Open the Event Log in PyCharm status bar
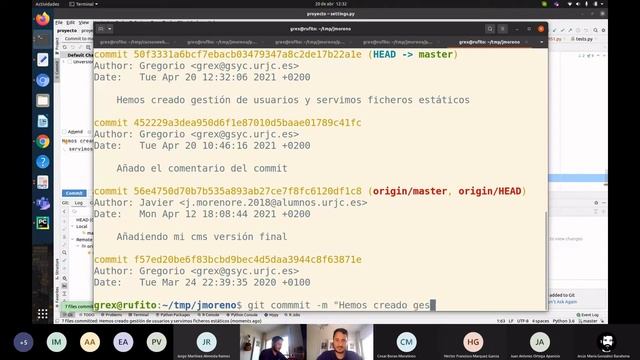Screen dimensions: 640x360 pyautogui.click(x=587, y=315)
